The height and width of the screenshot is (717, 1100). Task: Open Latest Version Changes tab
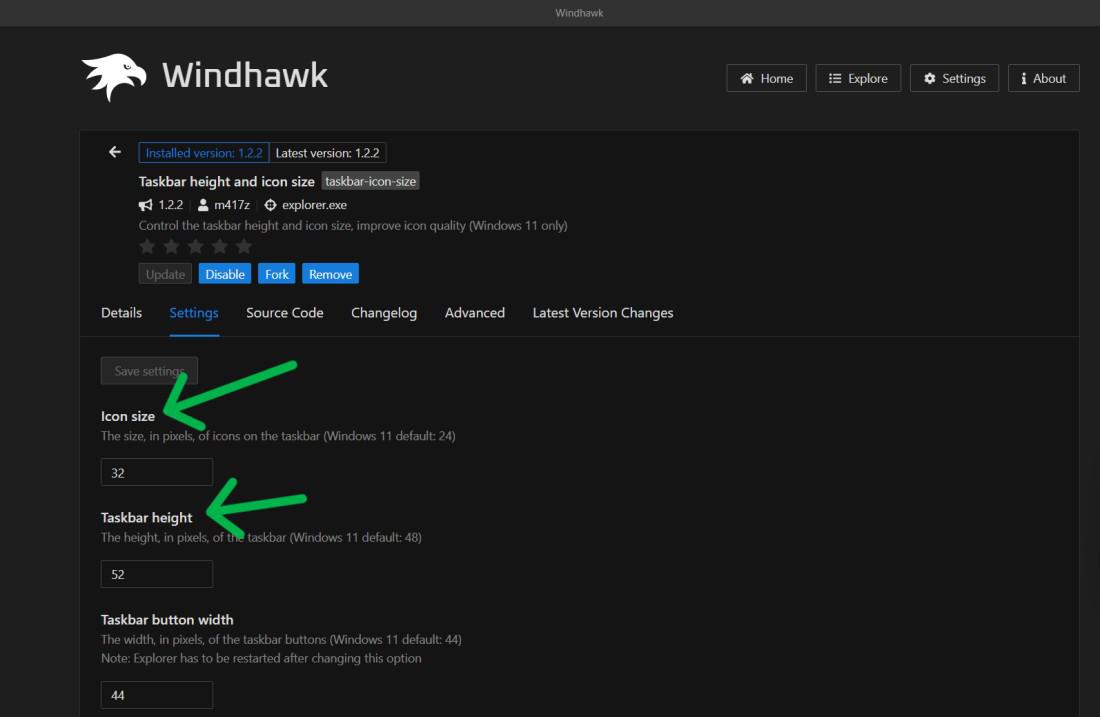pos(603,313)
